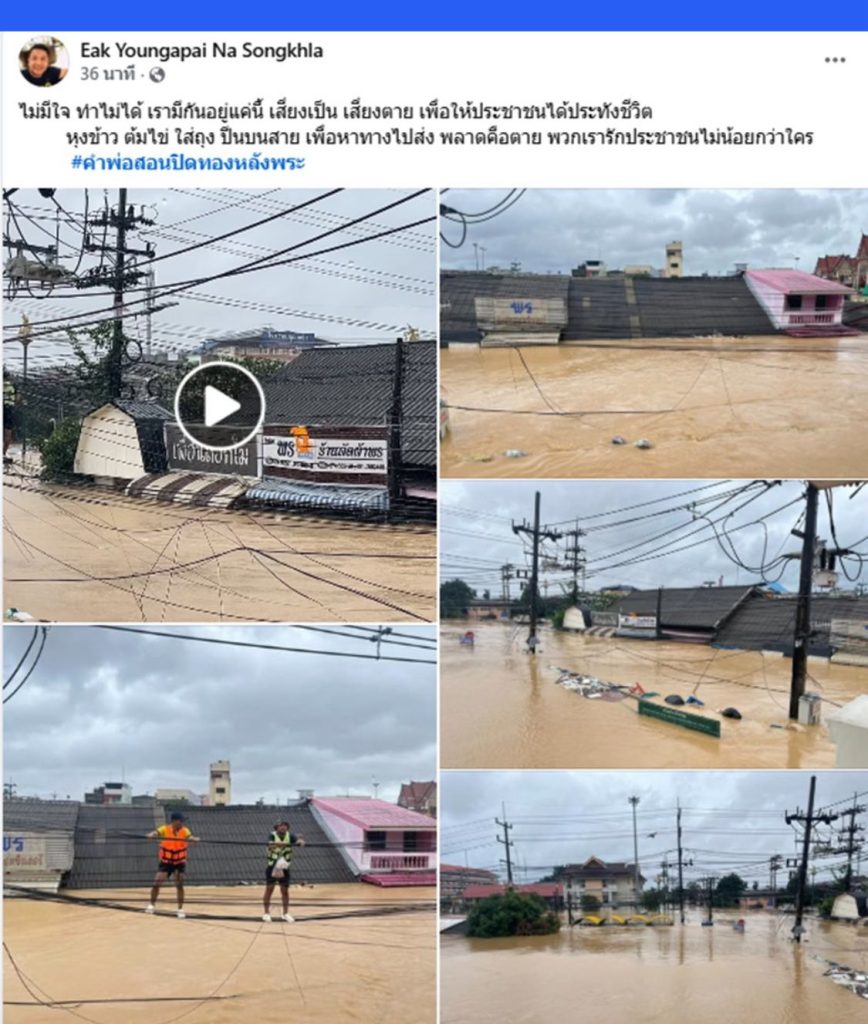Image resolution: width=868 pixels, height=1024 pixels.
Task: Open the author's round profile picture
Action: 44,61
